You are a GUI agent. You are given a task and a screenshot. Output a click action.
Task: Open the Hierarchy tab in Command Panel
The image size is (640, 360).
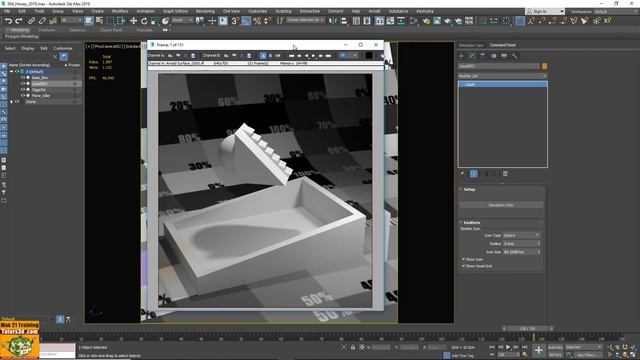(483, 56)
